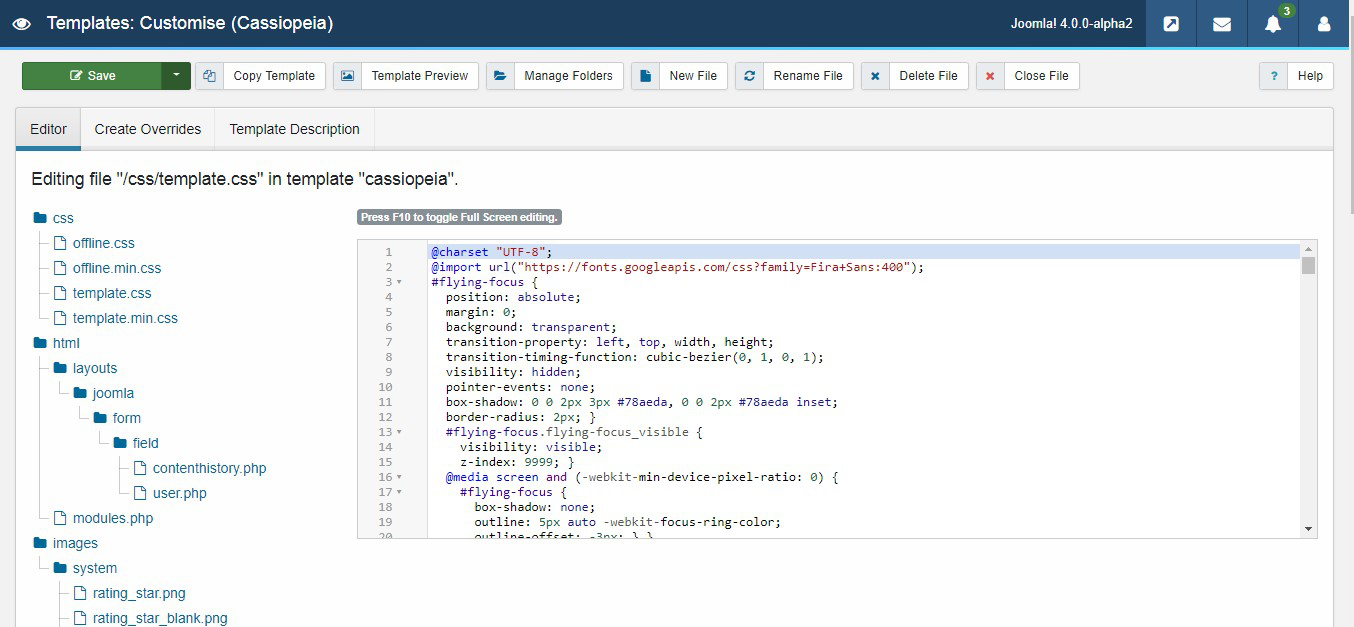Open the user account menu icon
Viewport: 1354px width, 627px height.
click(x=1323, y=24)
